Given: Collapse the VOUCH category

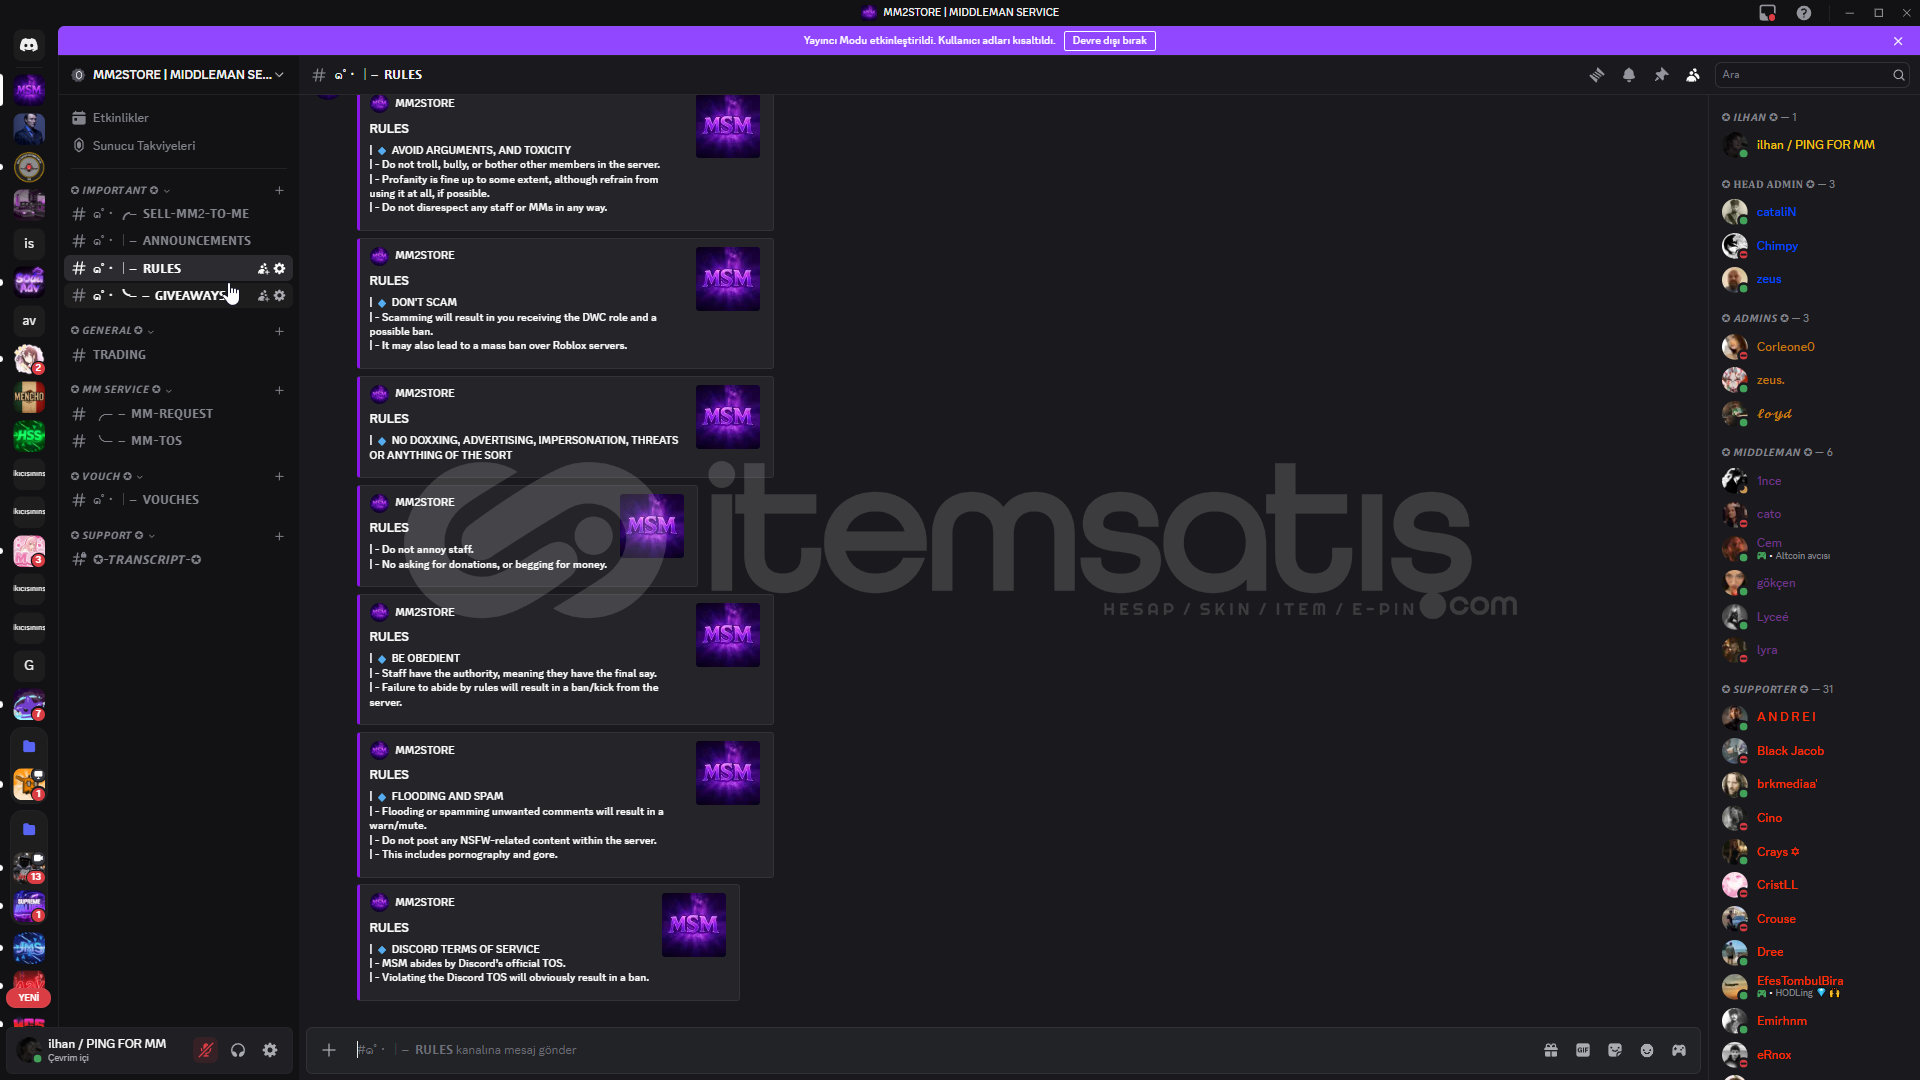Looking at the screenshot, I should pos(107,477).
